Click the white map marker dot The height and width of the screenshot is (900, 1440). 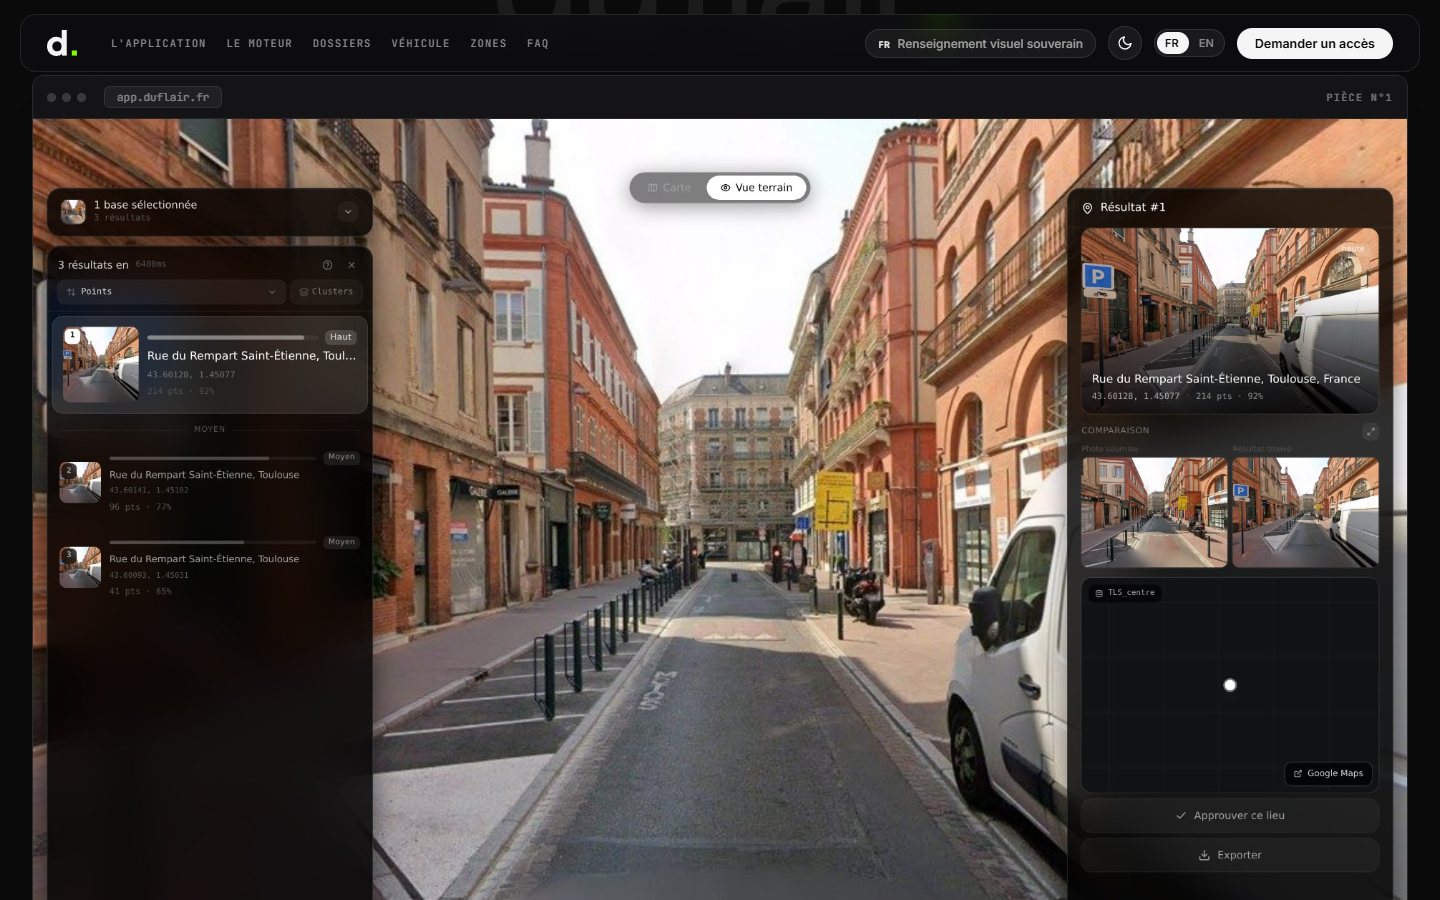point(1230,685)
